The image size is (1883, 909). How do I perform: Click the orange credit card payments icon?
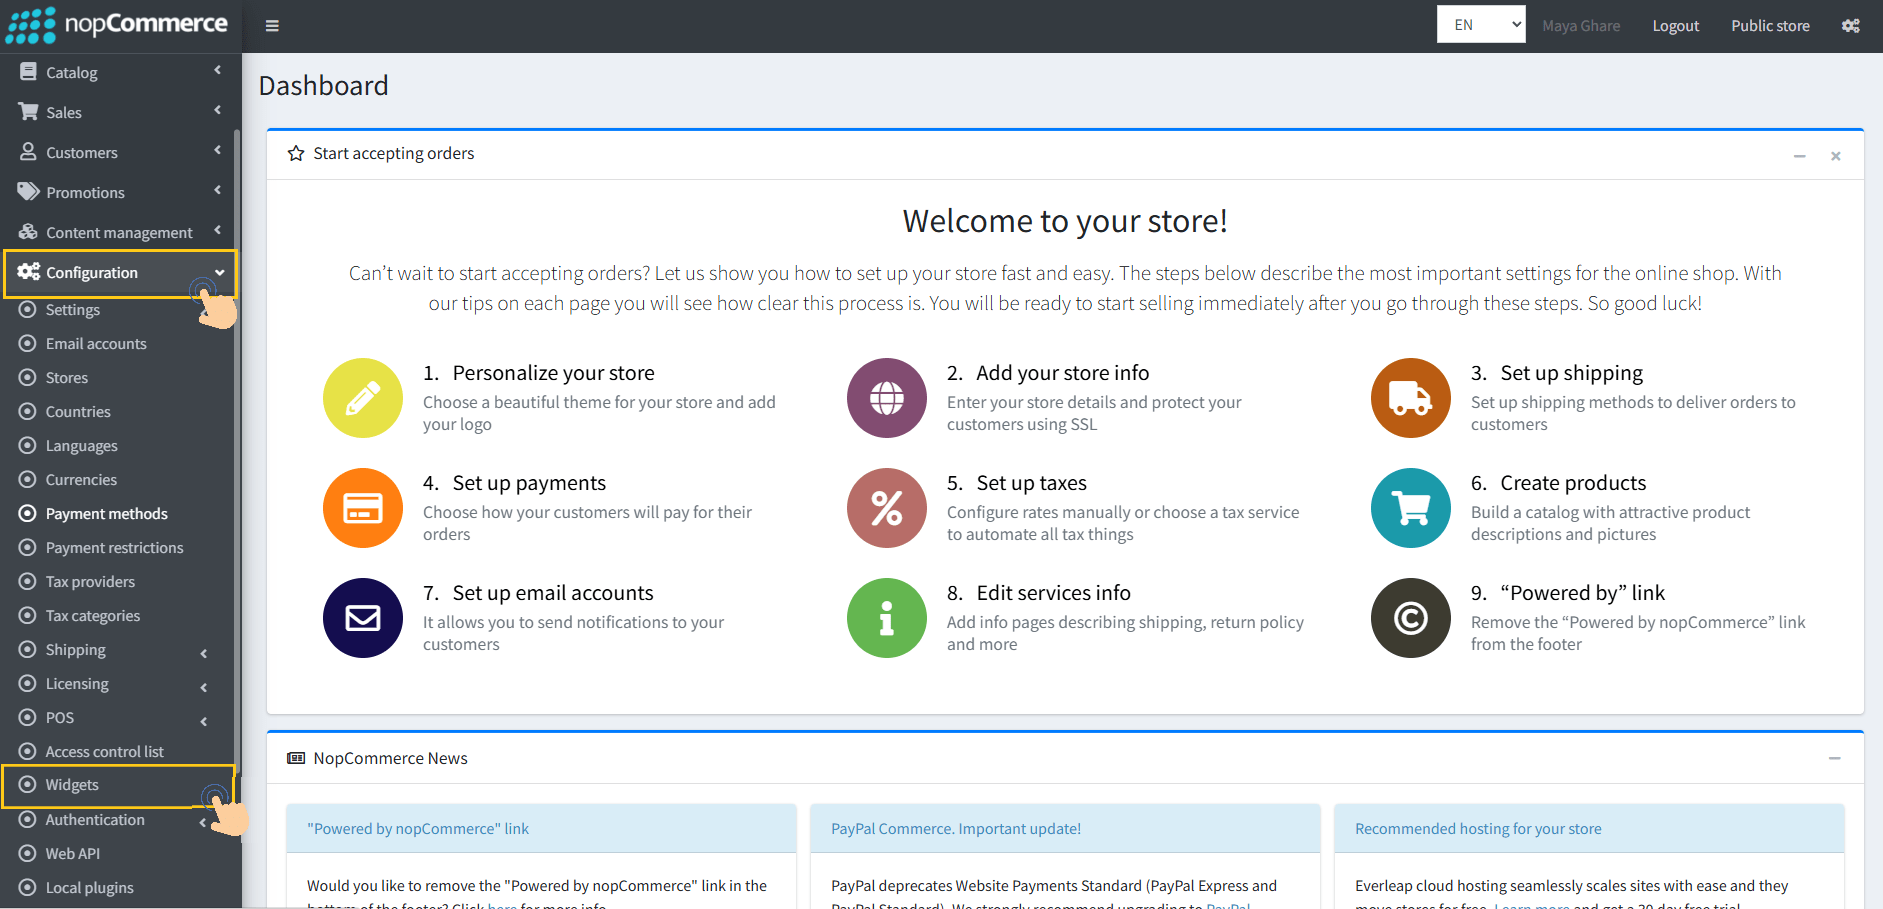(x=362, y=508)
